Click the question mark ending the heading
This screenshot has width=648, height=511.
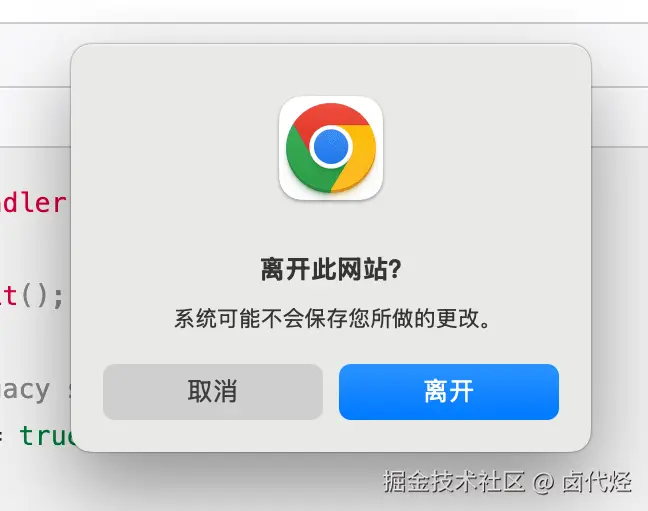pos(395,269)
